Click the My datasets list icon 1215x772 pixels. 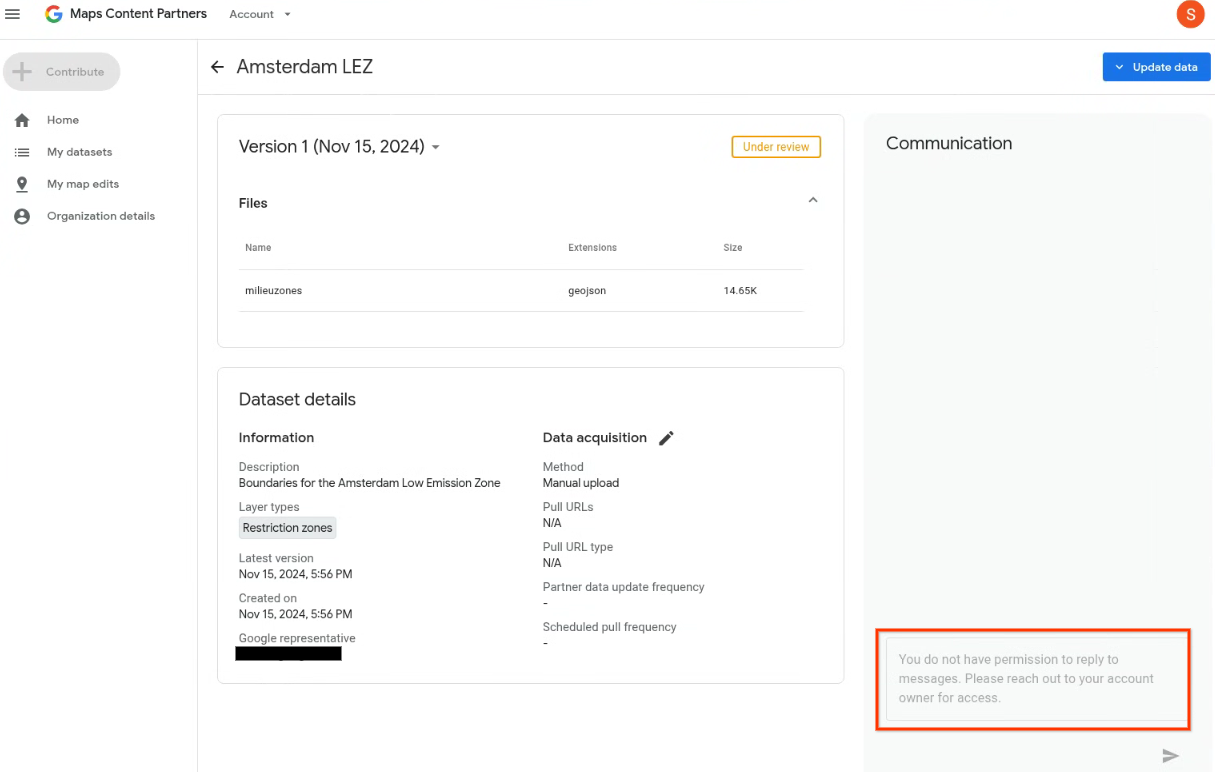pyautogui.click(x=22, y=152)
